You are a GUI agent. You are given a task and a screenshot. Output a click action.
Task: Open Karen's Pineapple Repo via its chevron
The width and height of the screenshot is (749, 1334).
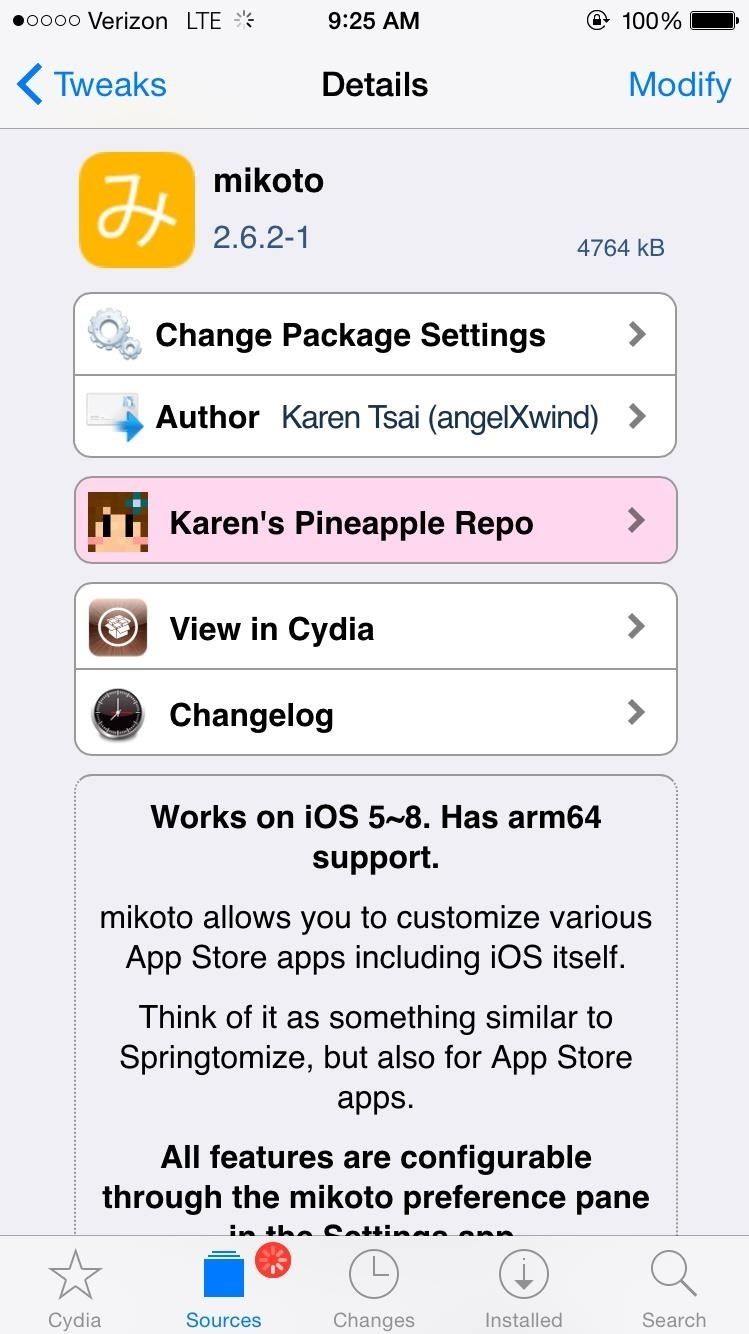point(637,520)
